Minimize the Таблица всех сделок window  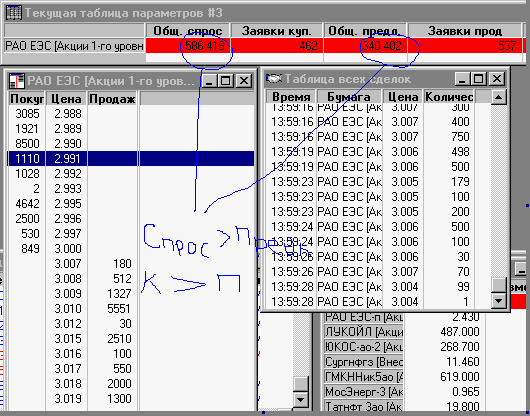coord(462,79)
